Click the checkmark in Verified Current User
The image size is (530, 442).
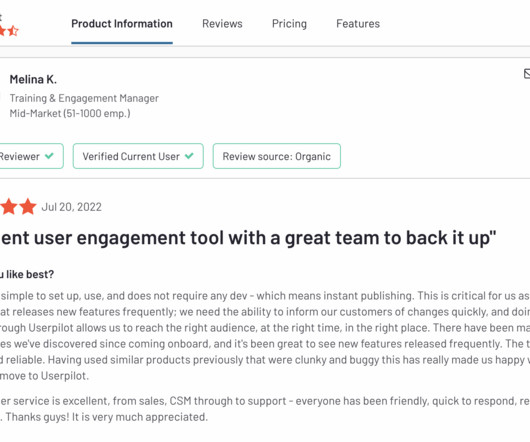[189, 156]
